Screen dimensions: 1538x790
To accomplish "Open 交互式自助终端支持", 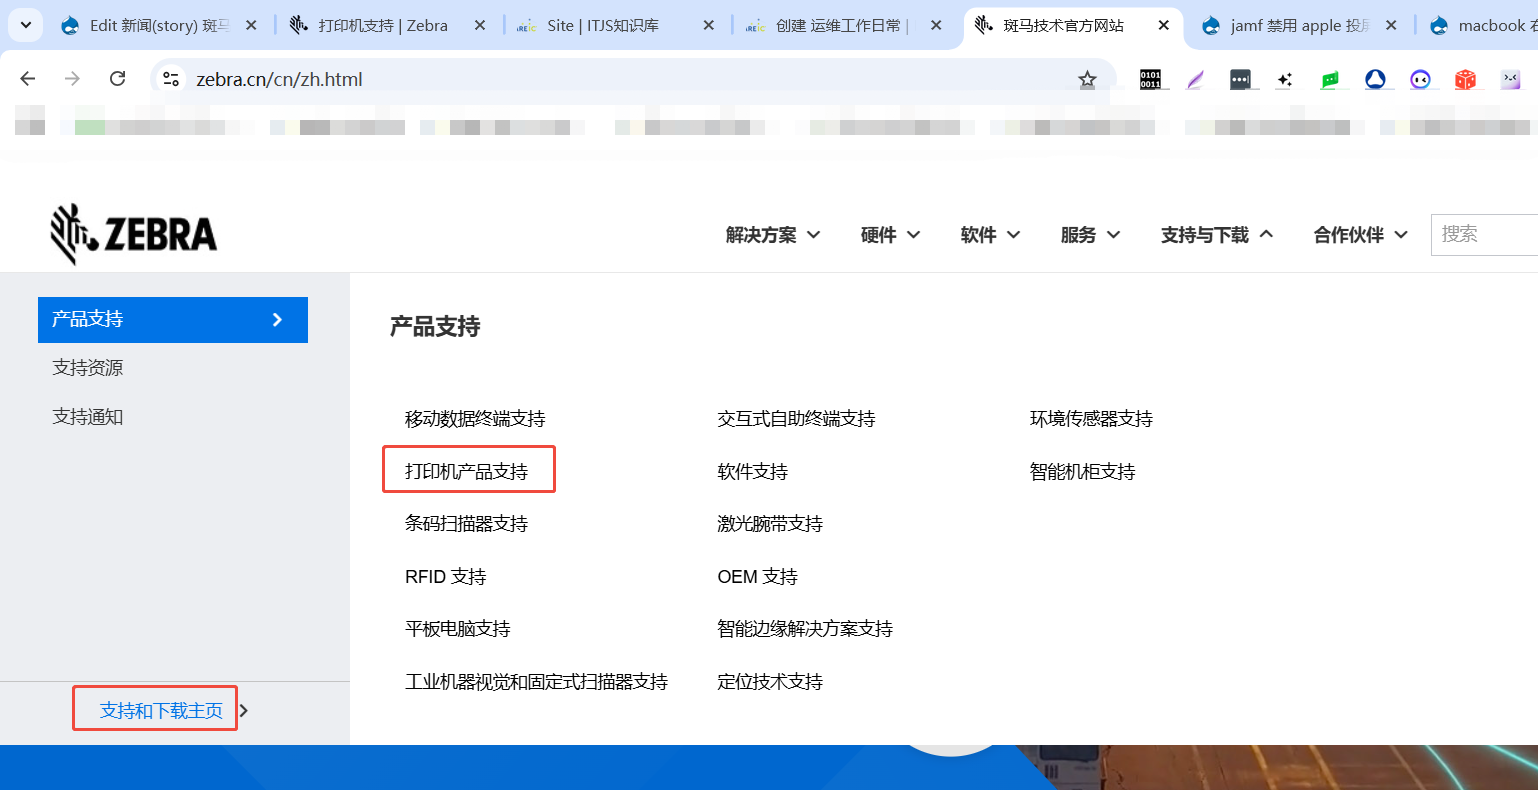I will pos(796,419).
